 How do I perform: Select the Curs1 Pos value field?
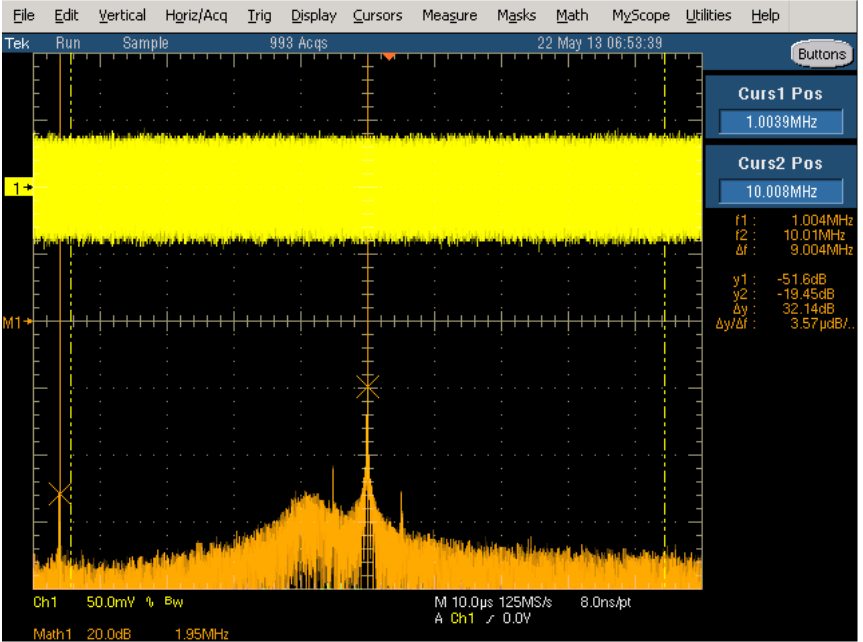[781, 122]
